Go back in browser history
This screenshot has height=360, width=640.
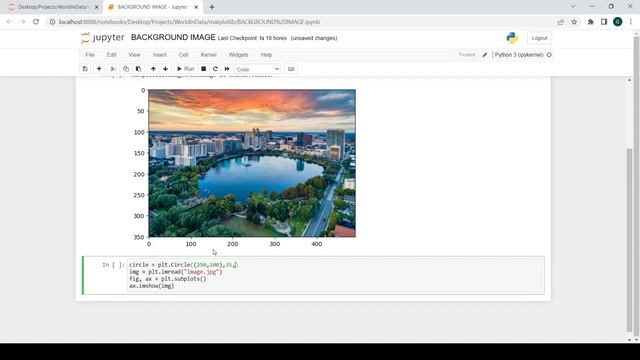point(9,22)
